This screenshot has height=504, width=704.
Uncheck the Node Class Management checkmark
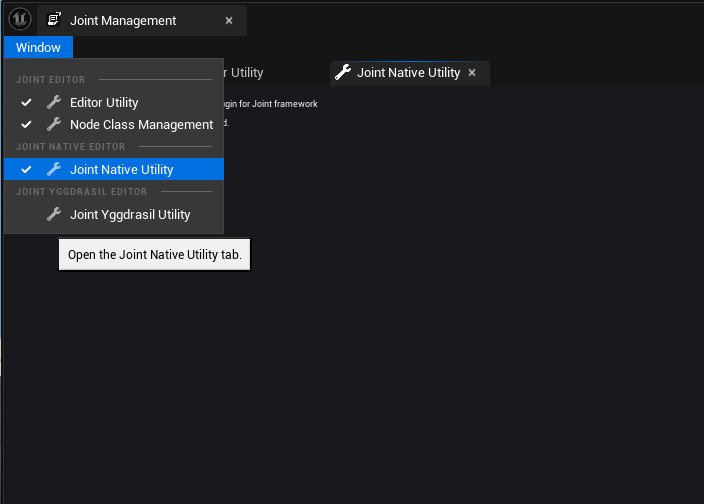pos(27,125)
